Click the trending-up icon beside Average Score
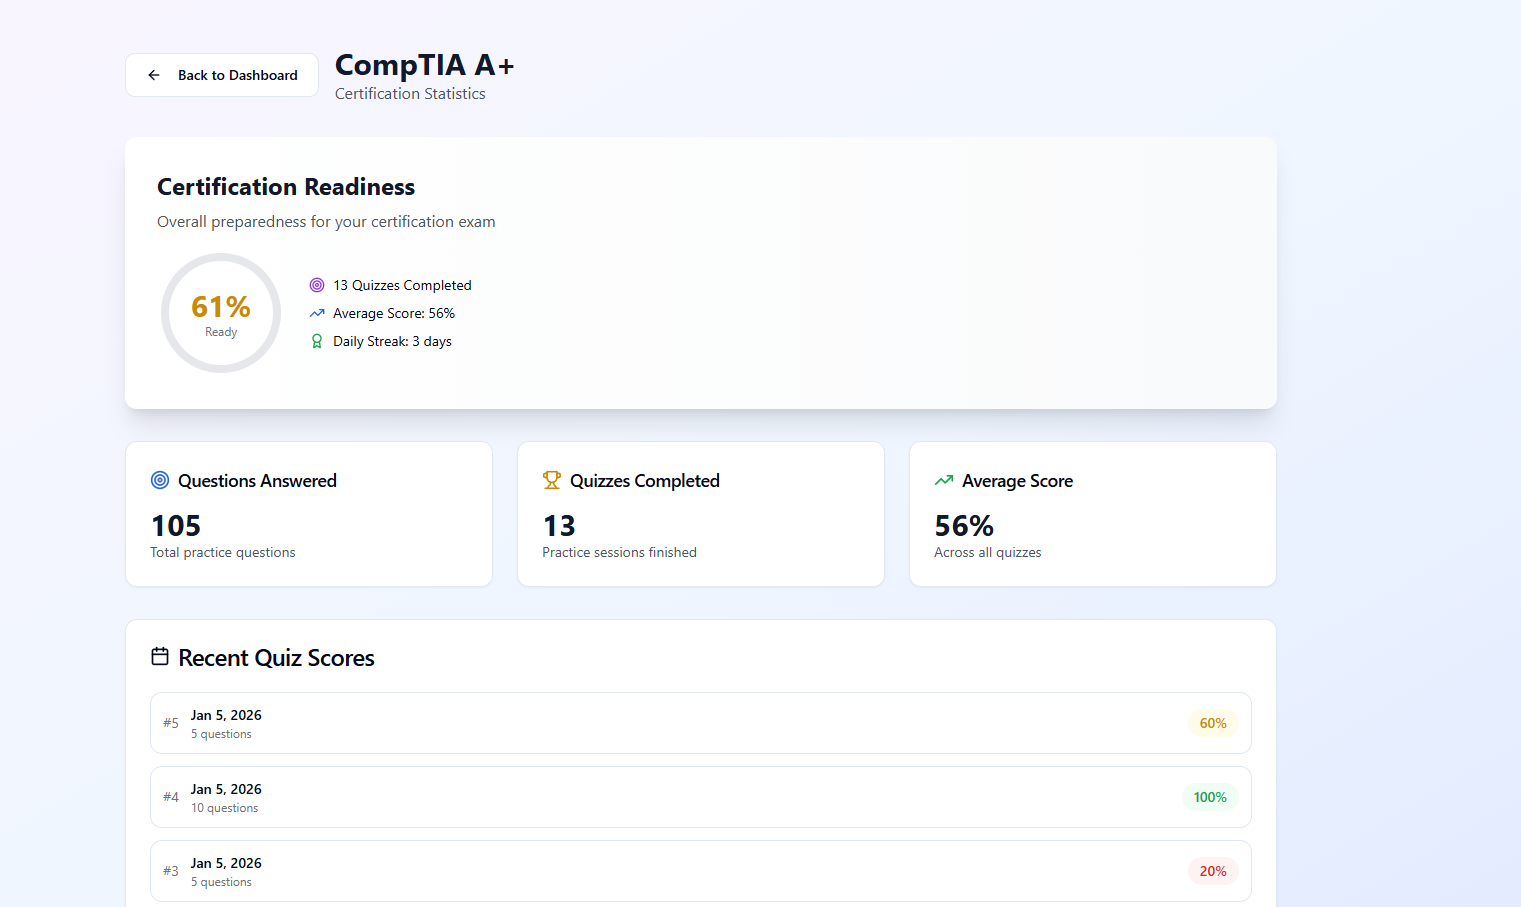 point(943,480)
